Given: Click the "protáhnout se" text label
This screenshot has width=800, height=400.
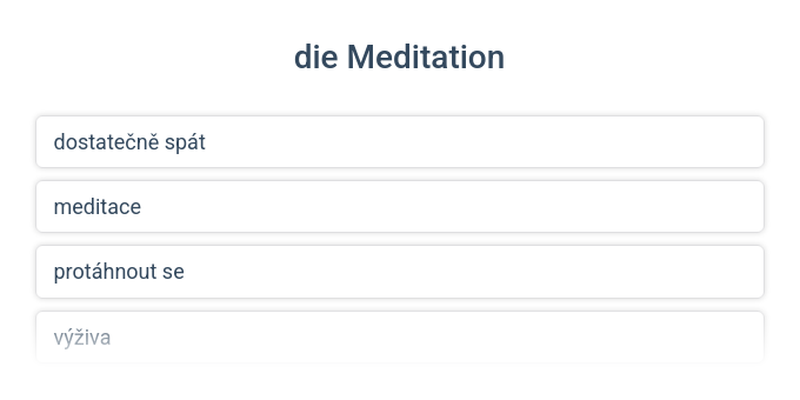Looking at the screenshot, I should 119,272.
